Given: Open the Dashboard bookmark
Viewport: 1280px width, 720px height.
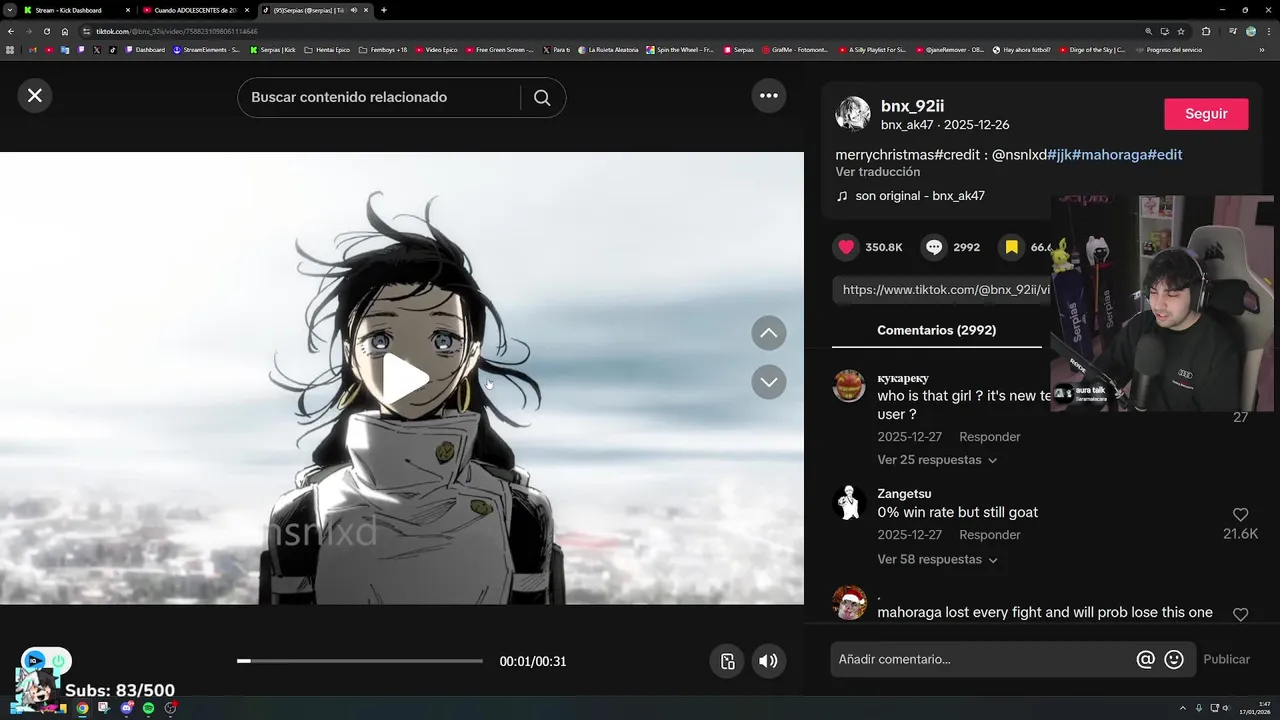Looking at the screenshot, I should 145,50.
